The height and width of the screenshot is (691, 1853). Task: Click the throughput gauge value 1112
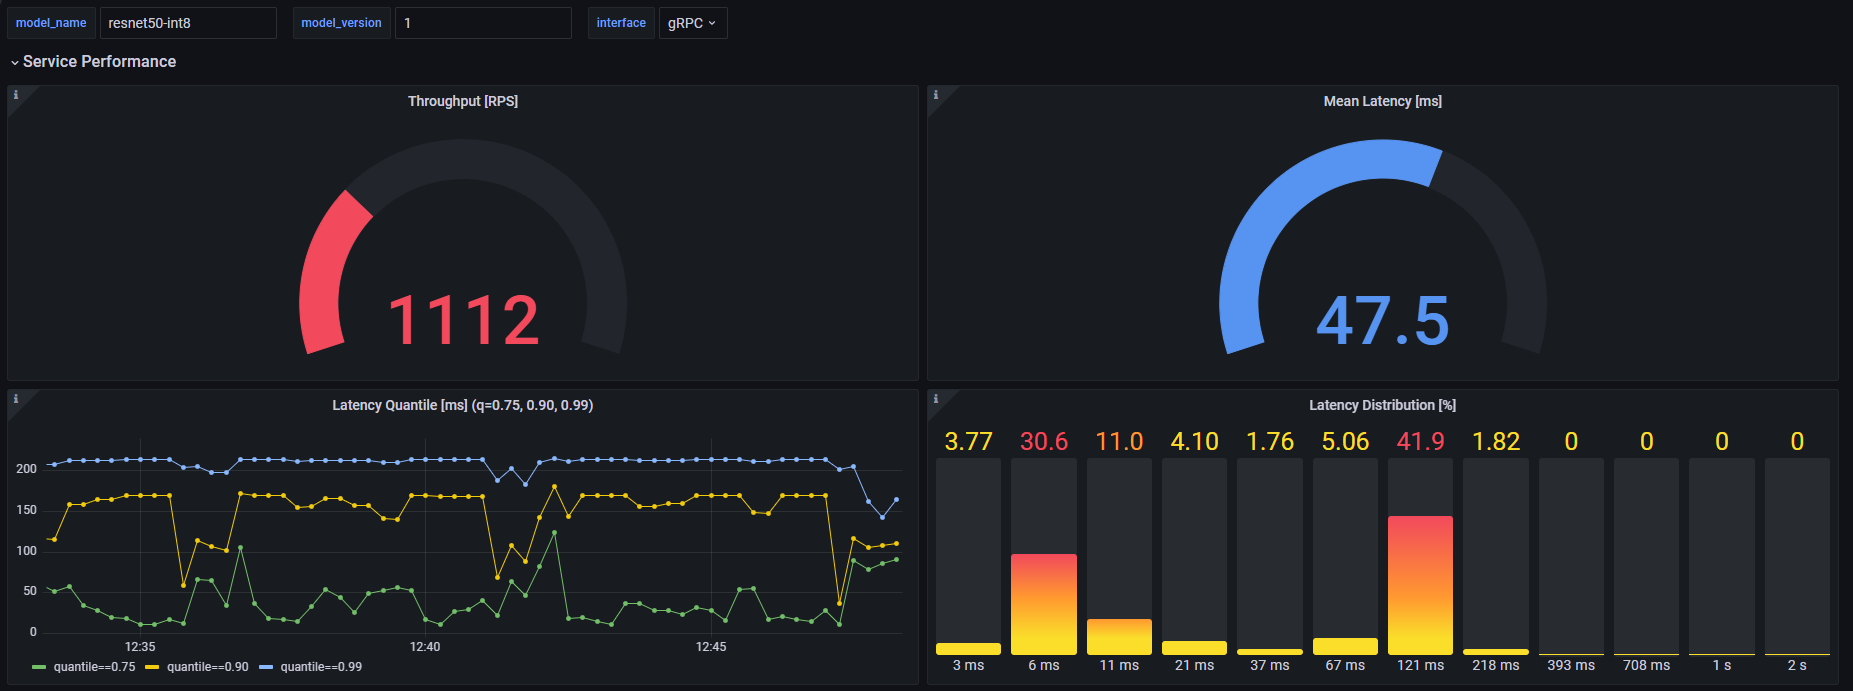point(463,321)
